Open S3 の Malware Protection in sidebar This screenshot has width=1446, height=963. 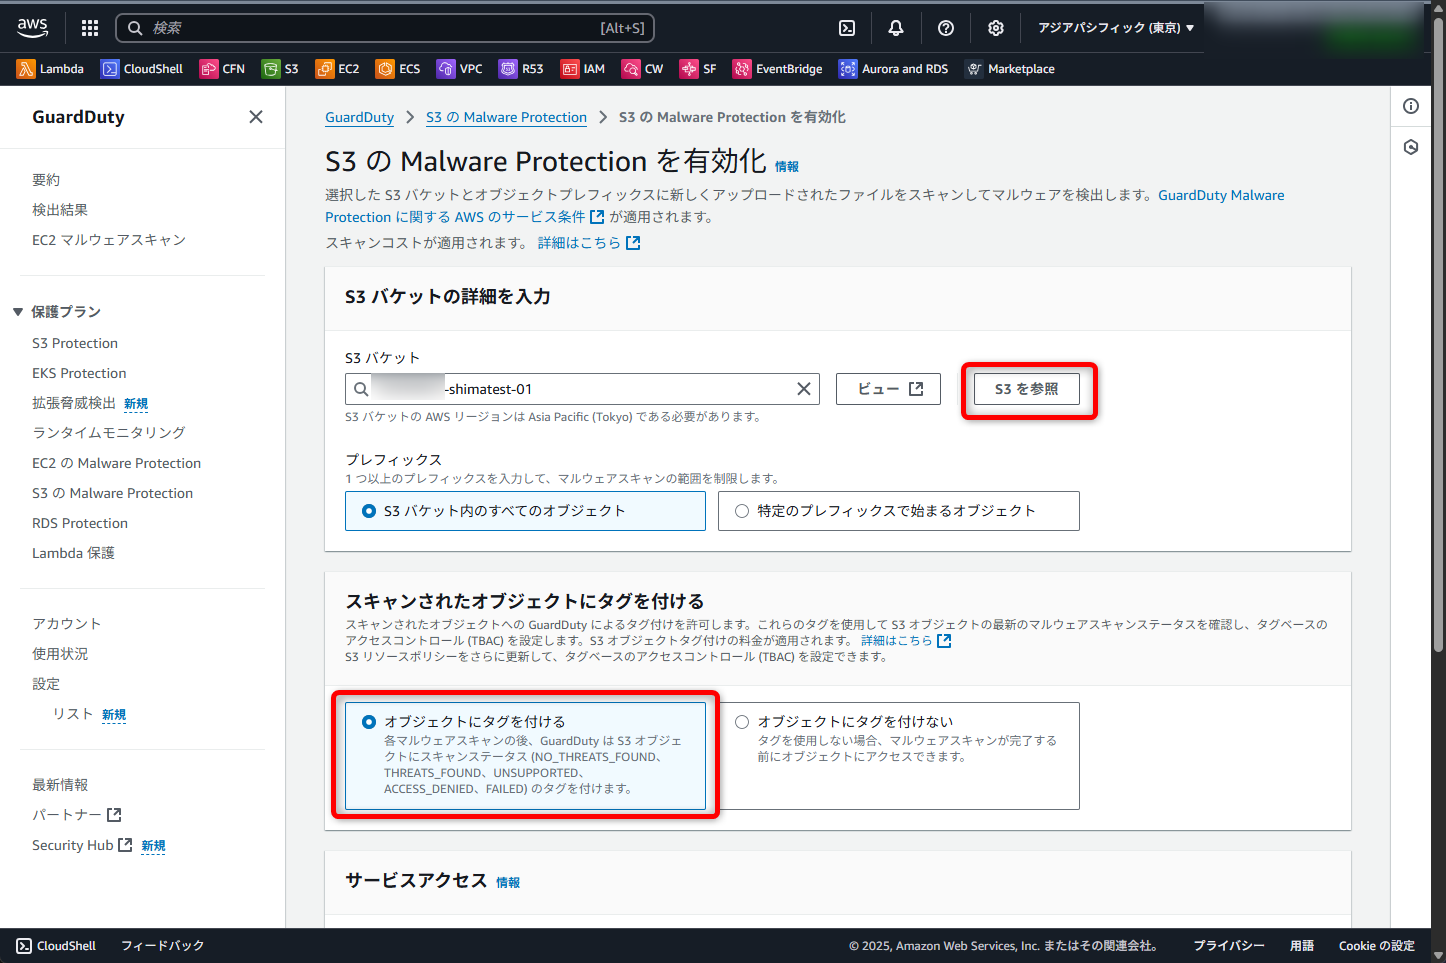112,493
